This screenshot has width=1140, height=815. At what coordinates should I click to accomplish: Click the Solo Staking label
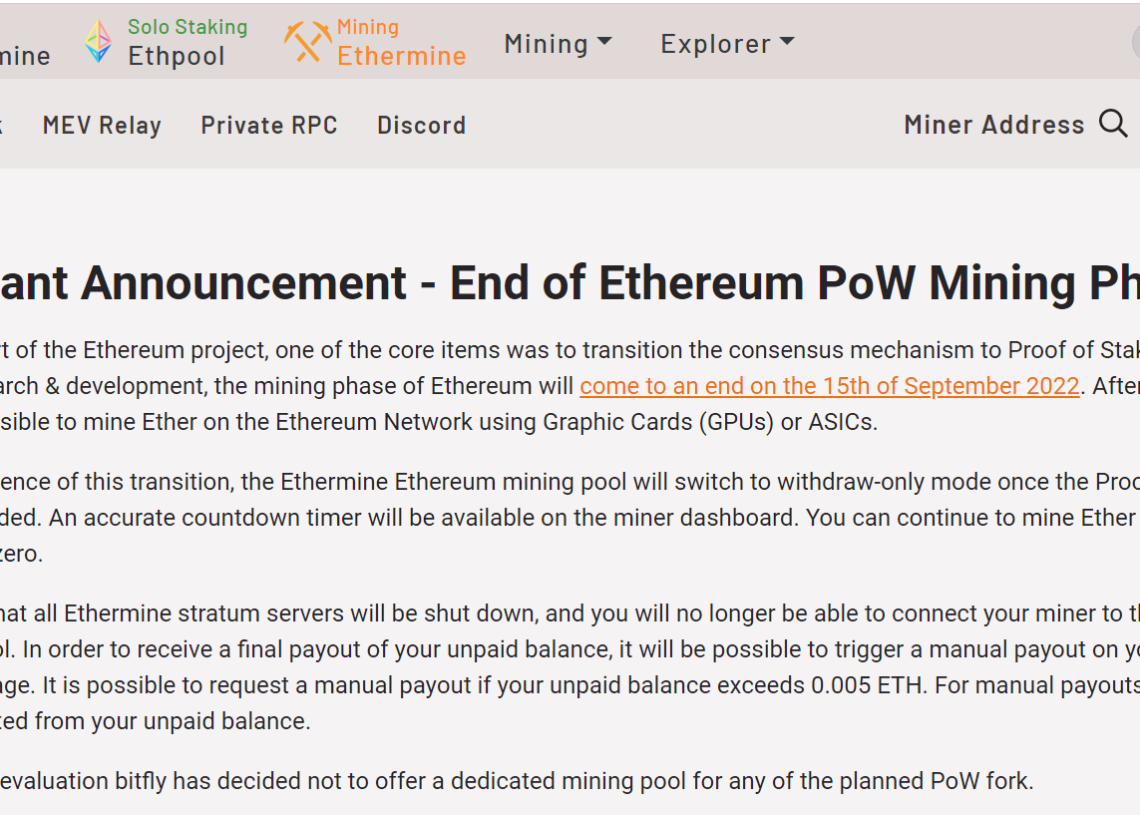[x=186, y=26]
